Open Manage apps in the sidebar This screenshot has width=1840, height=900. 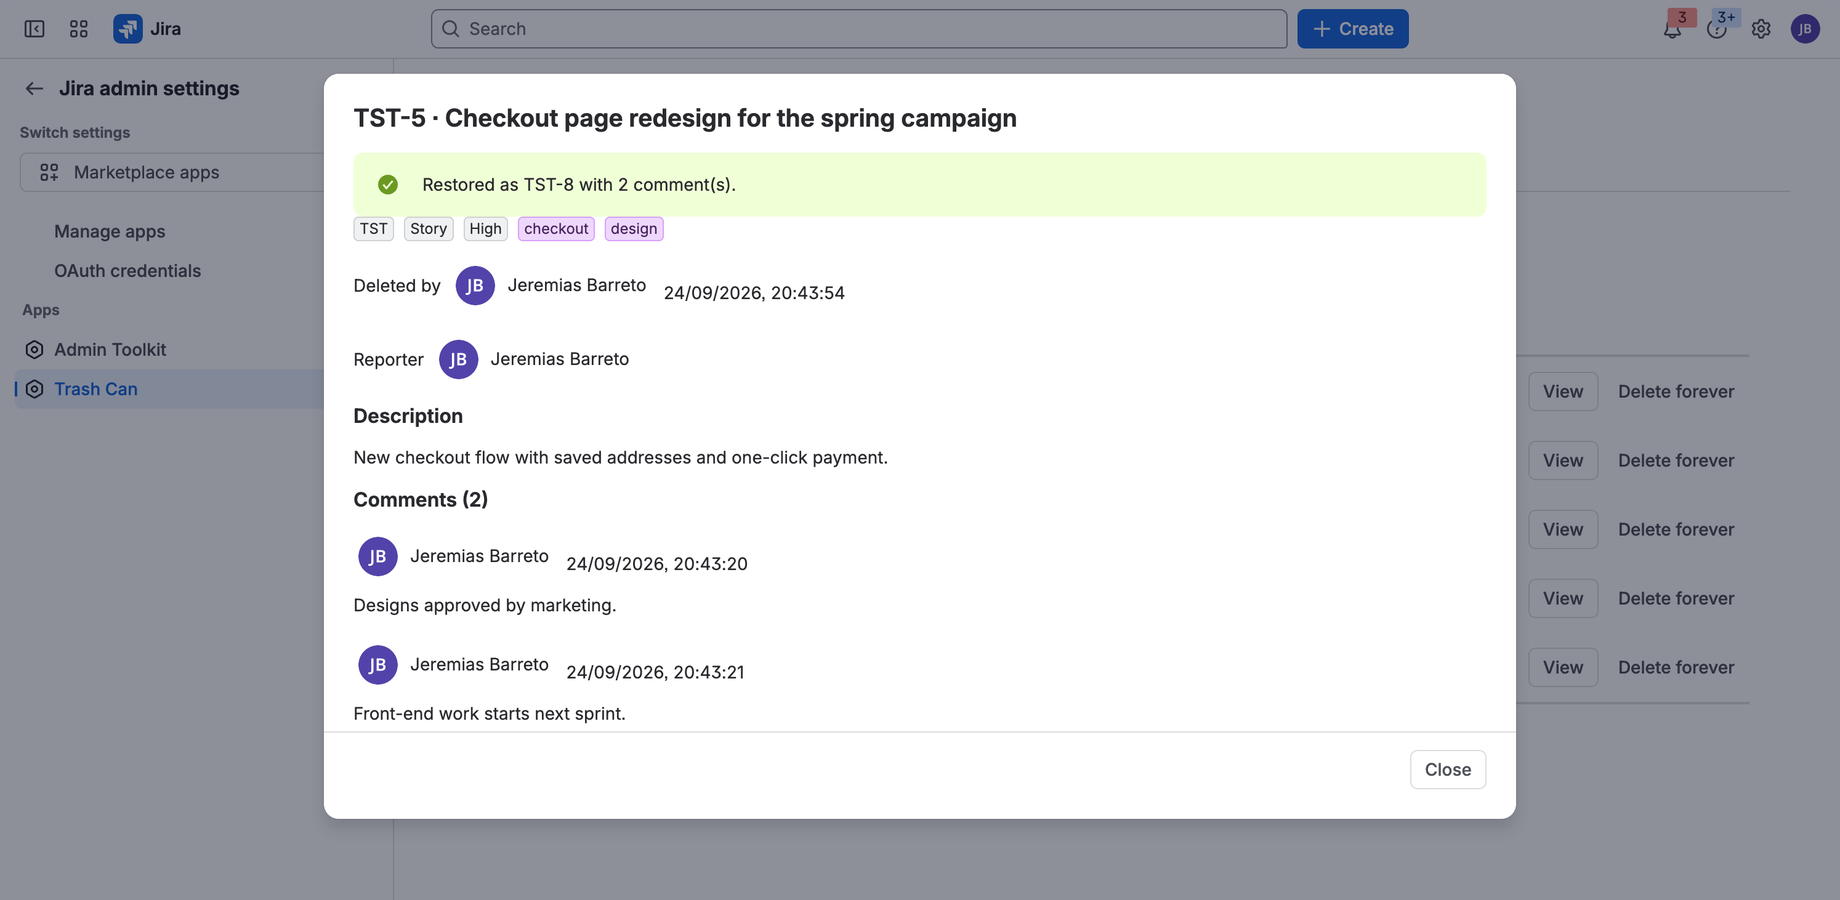tap(110, 232)
